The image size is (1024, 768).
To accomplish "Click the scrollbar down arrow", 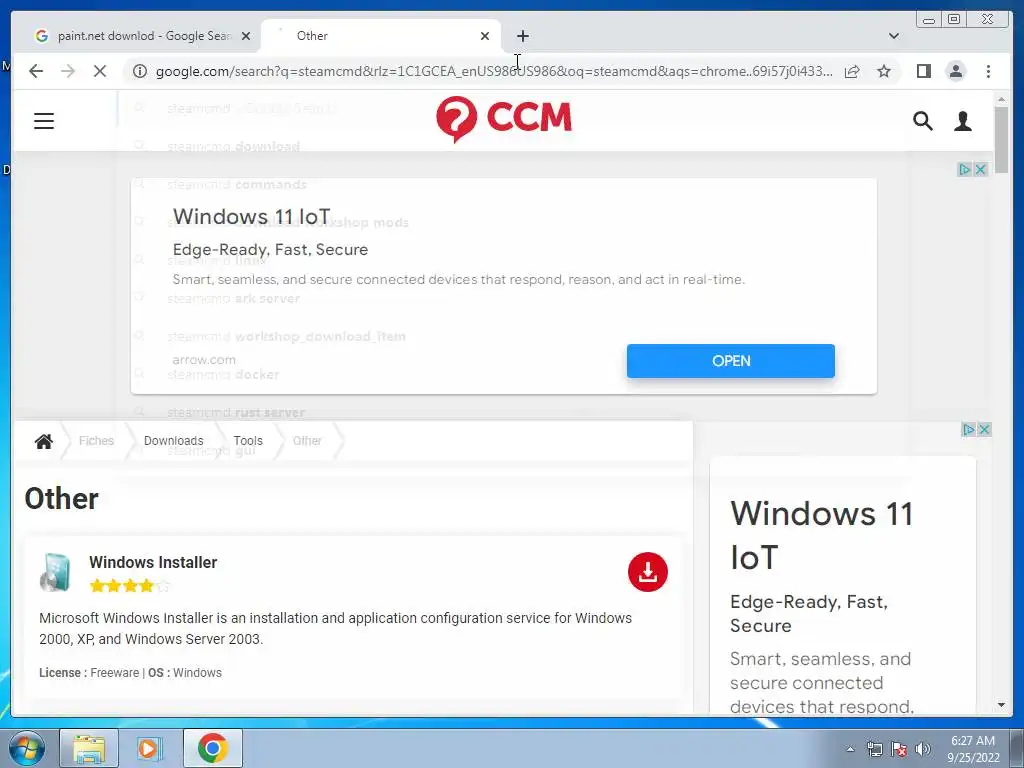I will (1001, 705).
